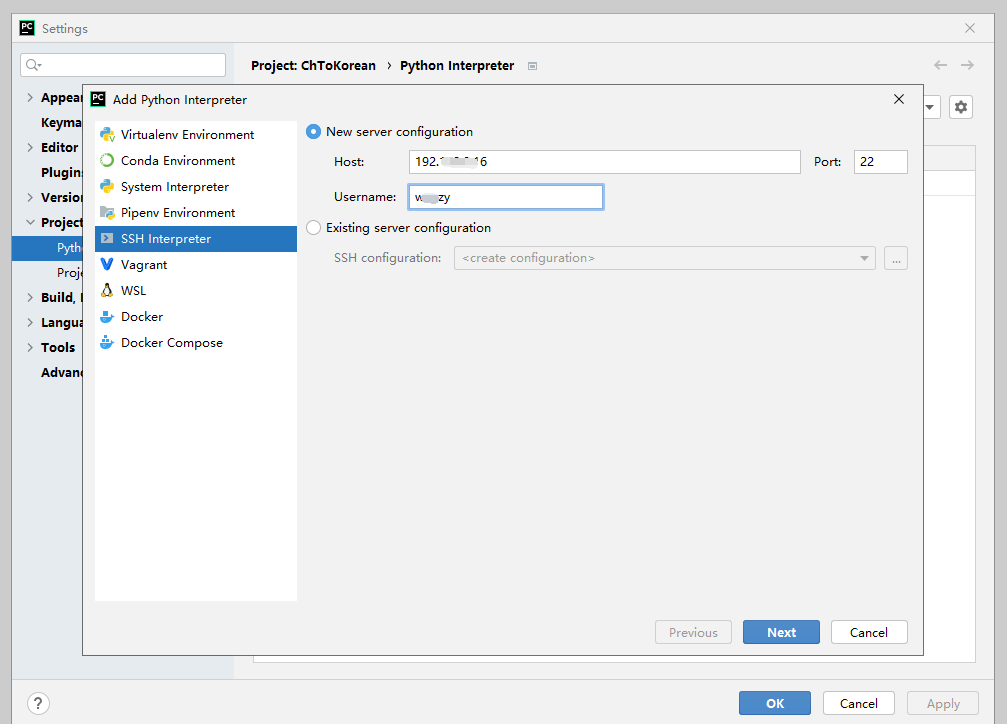The height and width of the screenshot is (724, 1007).
Task: Choose Docker Compose interpreter type
Action: pos(196,342)
